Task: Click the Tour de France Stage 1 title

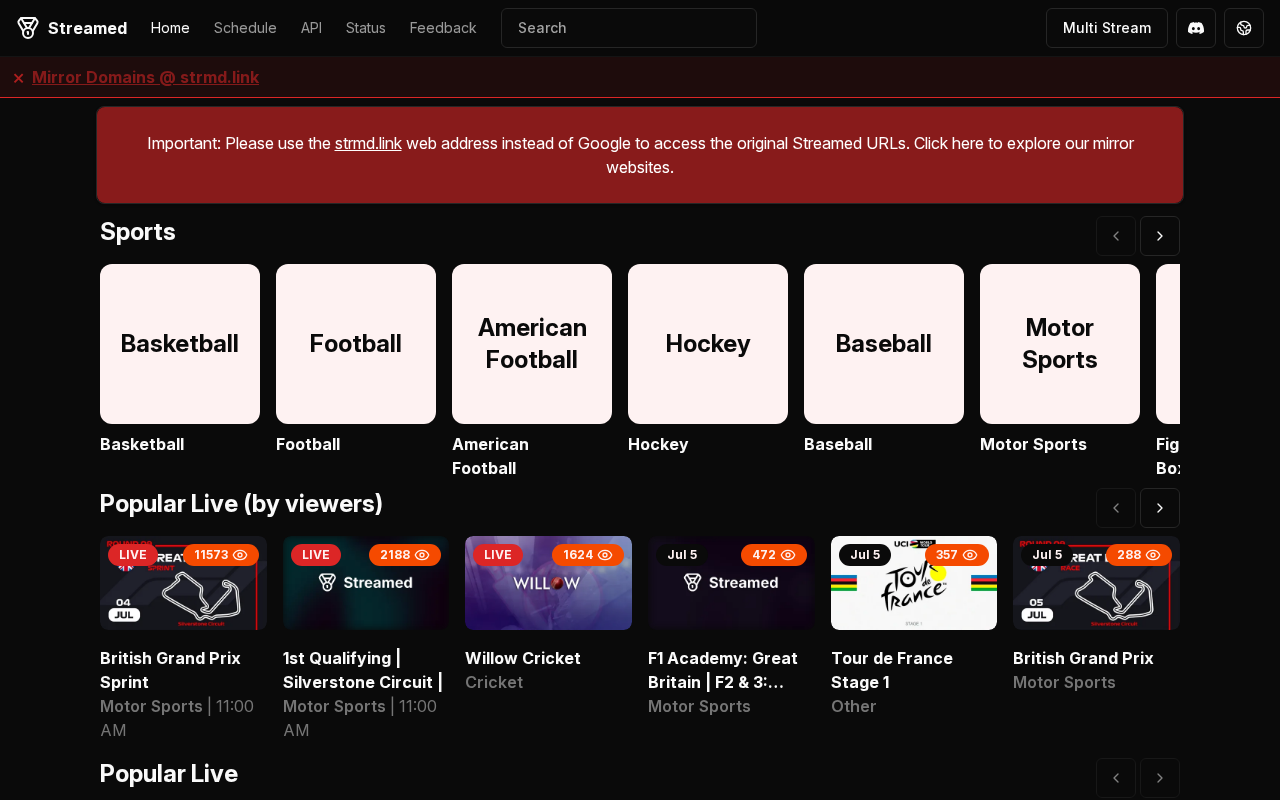Action: [892, 670]
